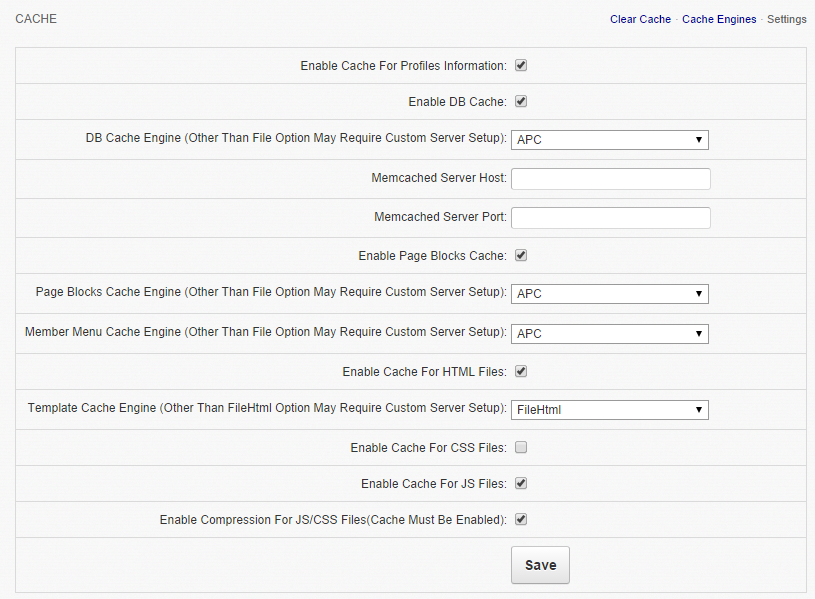Focus the Memcached Server Host field

[610, 179]
